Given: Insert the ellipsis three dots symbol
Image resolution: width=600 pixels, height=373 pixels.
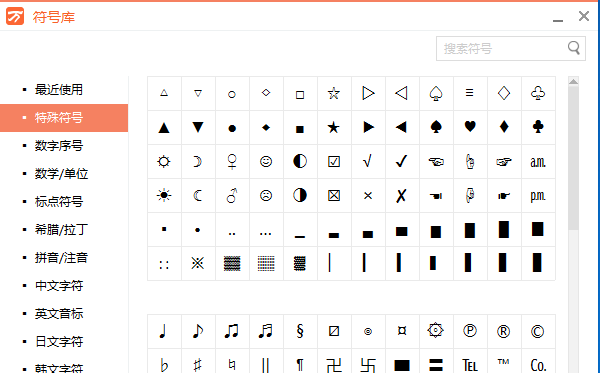Looking at the screenshot, I should (x=266, y=230).
